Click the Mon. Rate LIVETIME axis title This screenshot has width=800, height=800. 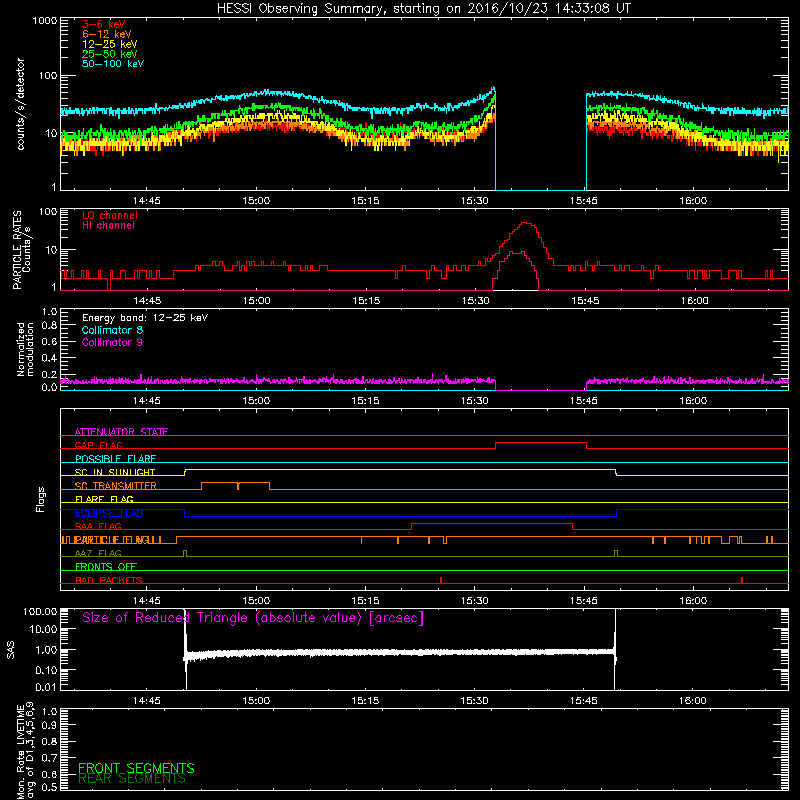(25, 750)
